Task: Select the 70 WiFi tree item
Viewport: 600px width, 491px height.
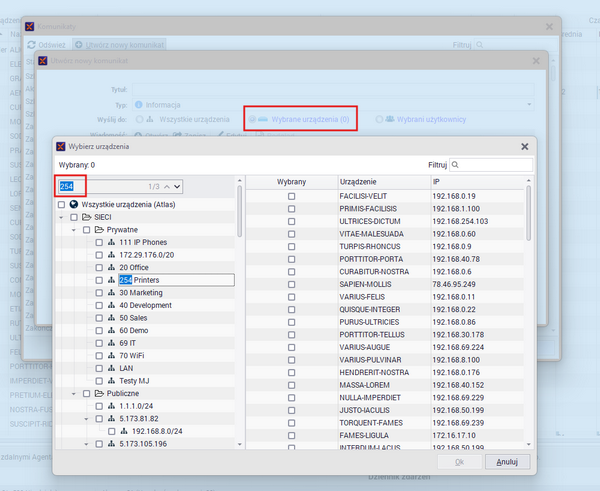Action: pyautogui.click(x=132, y=356)
